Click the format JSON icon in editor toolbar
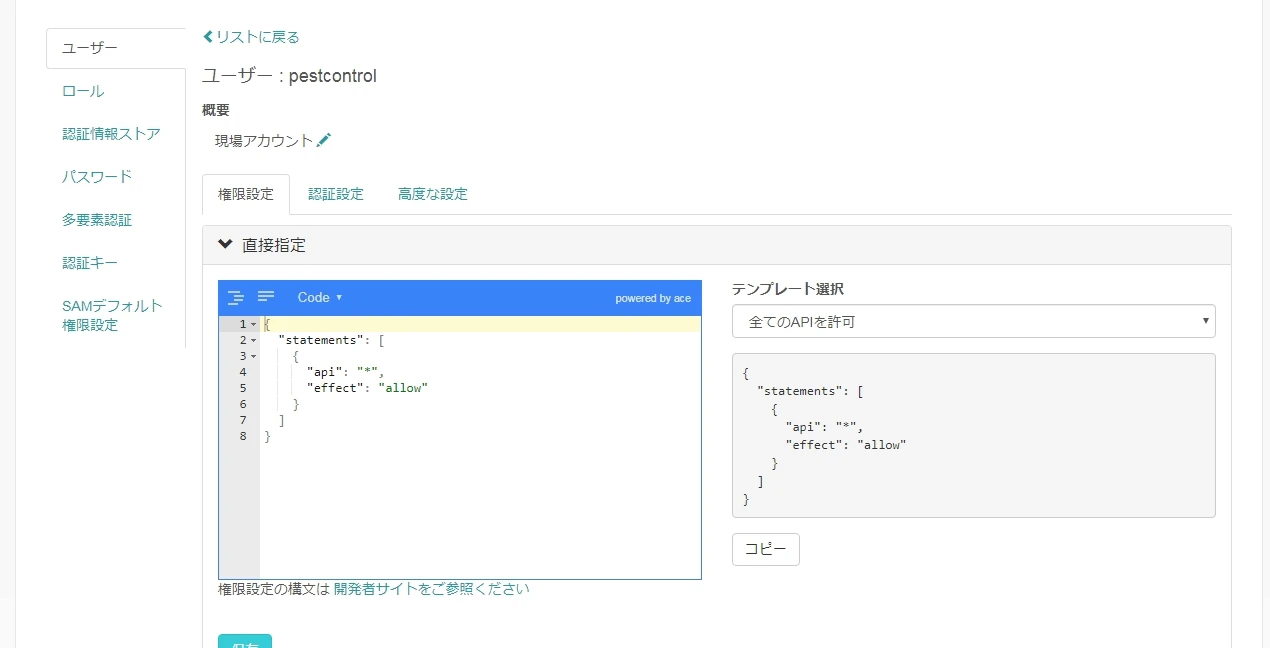This screenshot has height=648, width=1270. pyautogui.click(x=236, y=297)
